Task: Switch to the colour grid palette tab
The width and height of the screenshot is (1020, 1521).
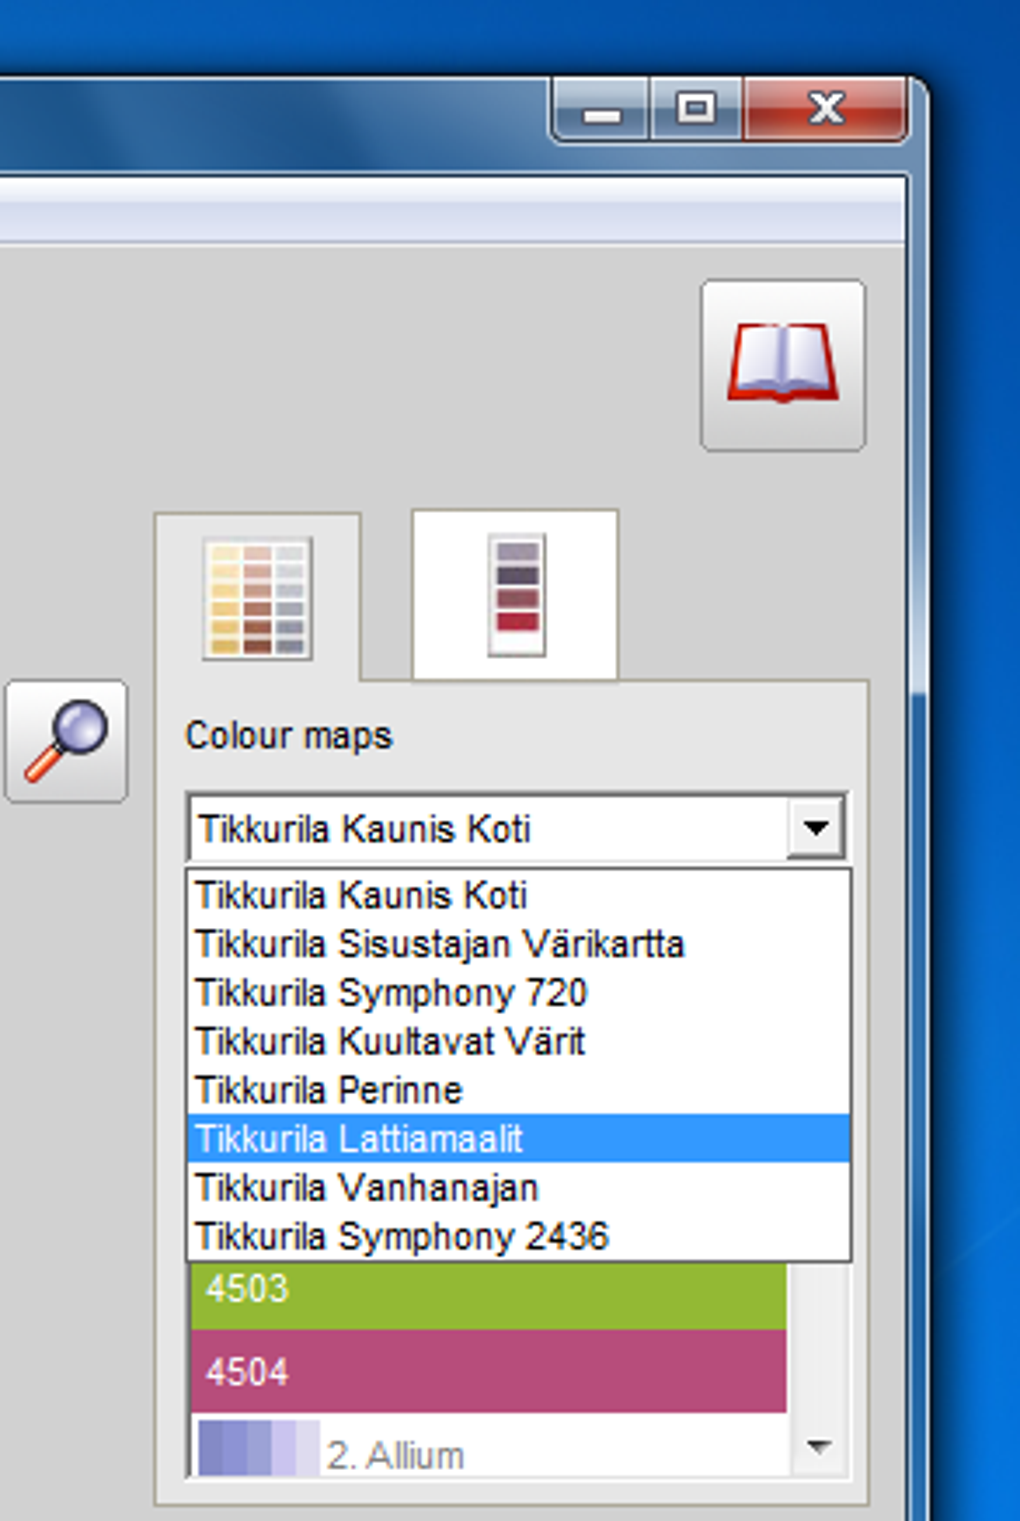Action: click(258, 598)
